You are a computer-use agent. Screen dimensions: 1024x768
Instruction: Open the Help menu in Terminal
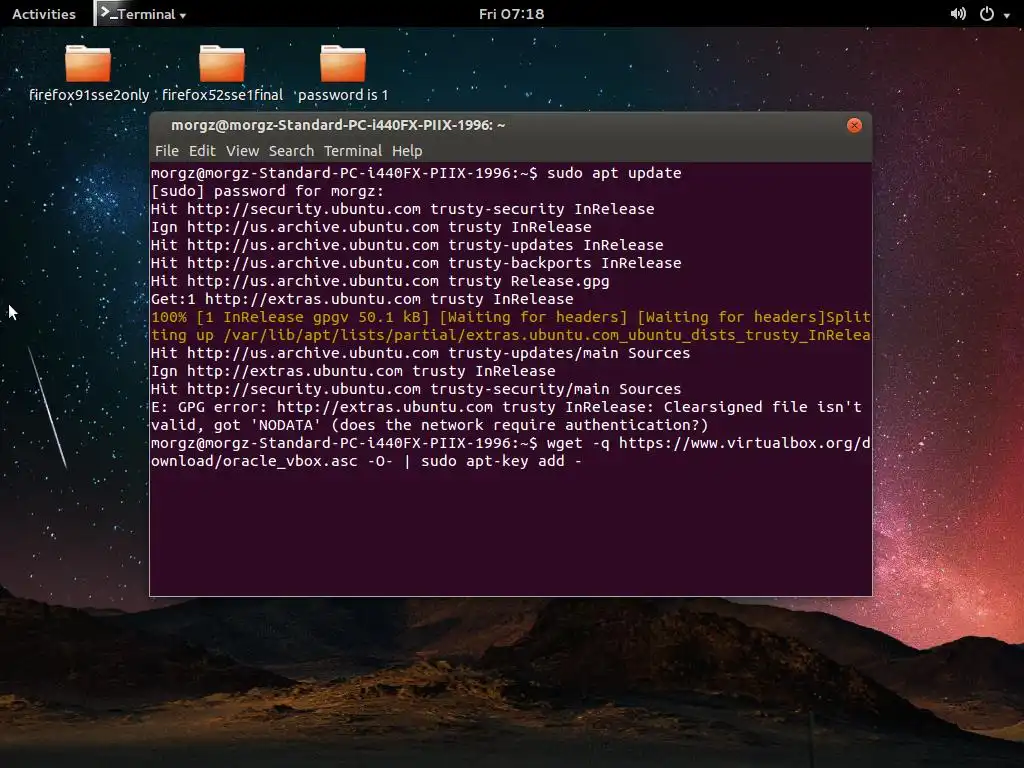point(407,151)
